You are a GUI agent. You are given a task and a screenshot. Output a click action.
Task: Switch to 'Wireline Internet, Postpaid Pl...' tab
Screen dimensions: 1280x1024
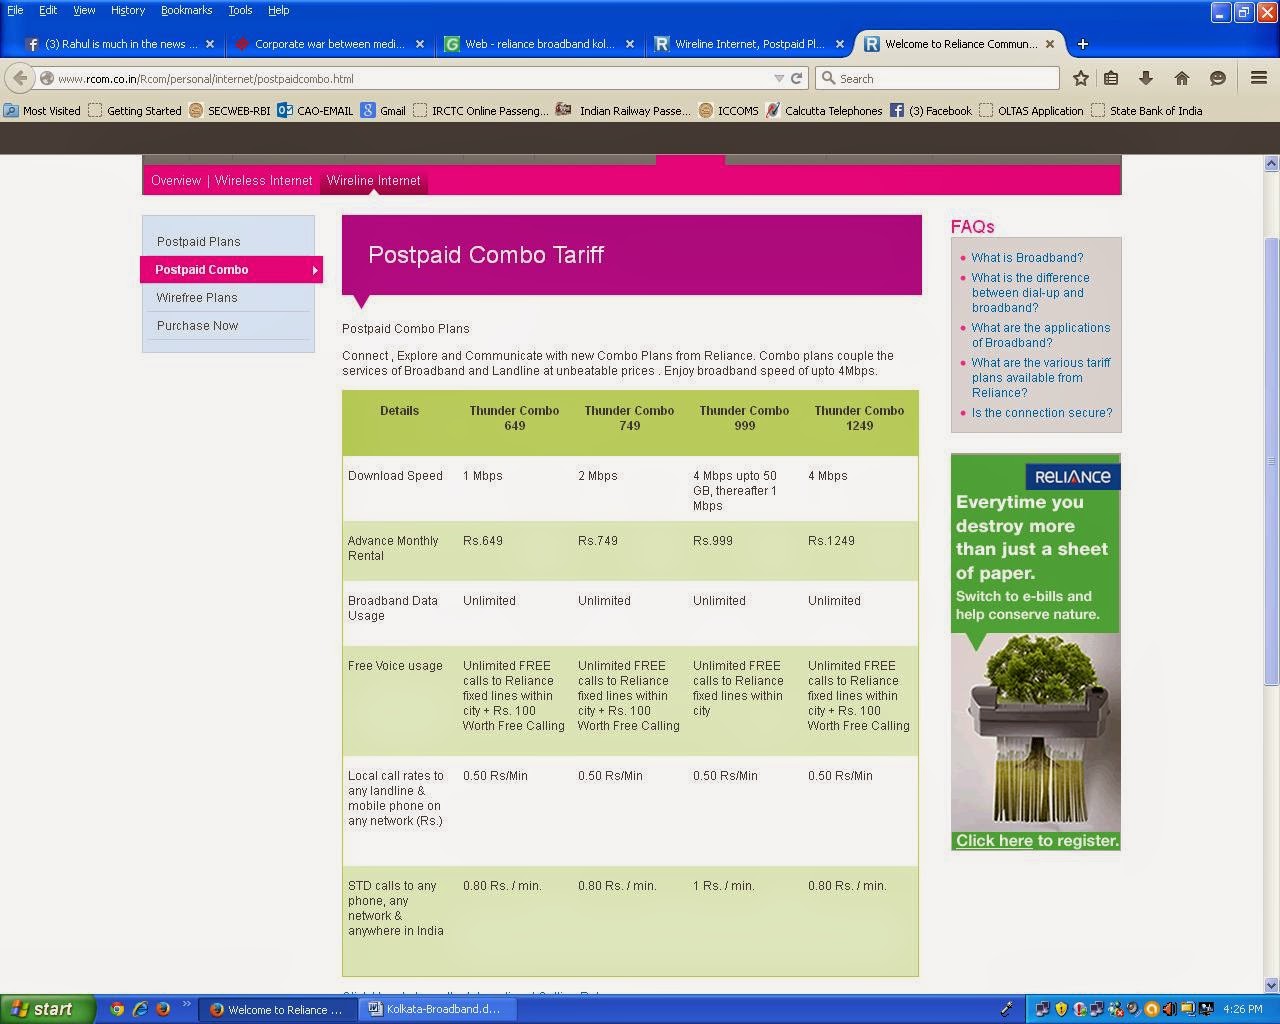tap(748, 44)
